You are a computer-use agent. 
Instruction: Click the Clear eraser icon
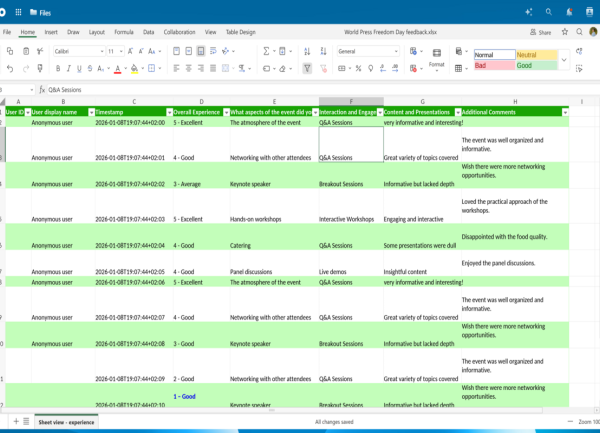point(282,68)
